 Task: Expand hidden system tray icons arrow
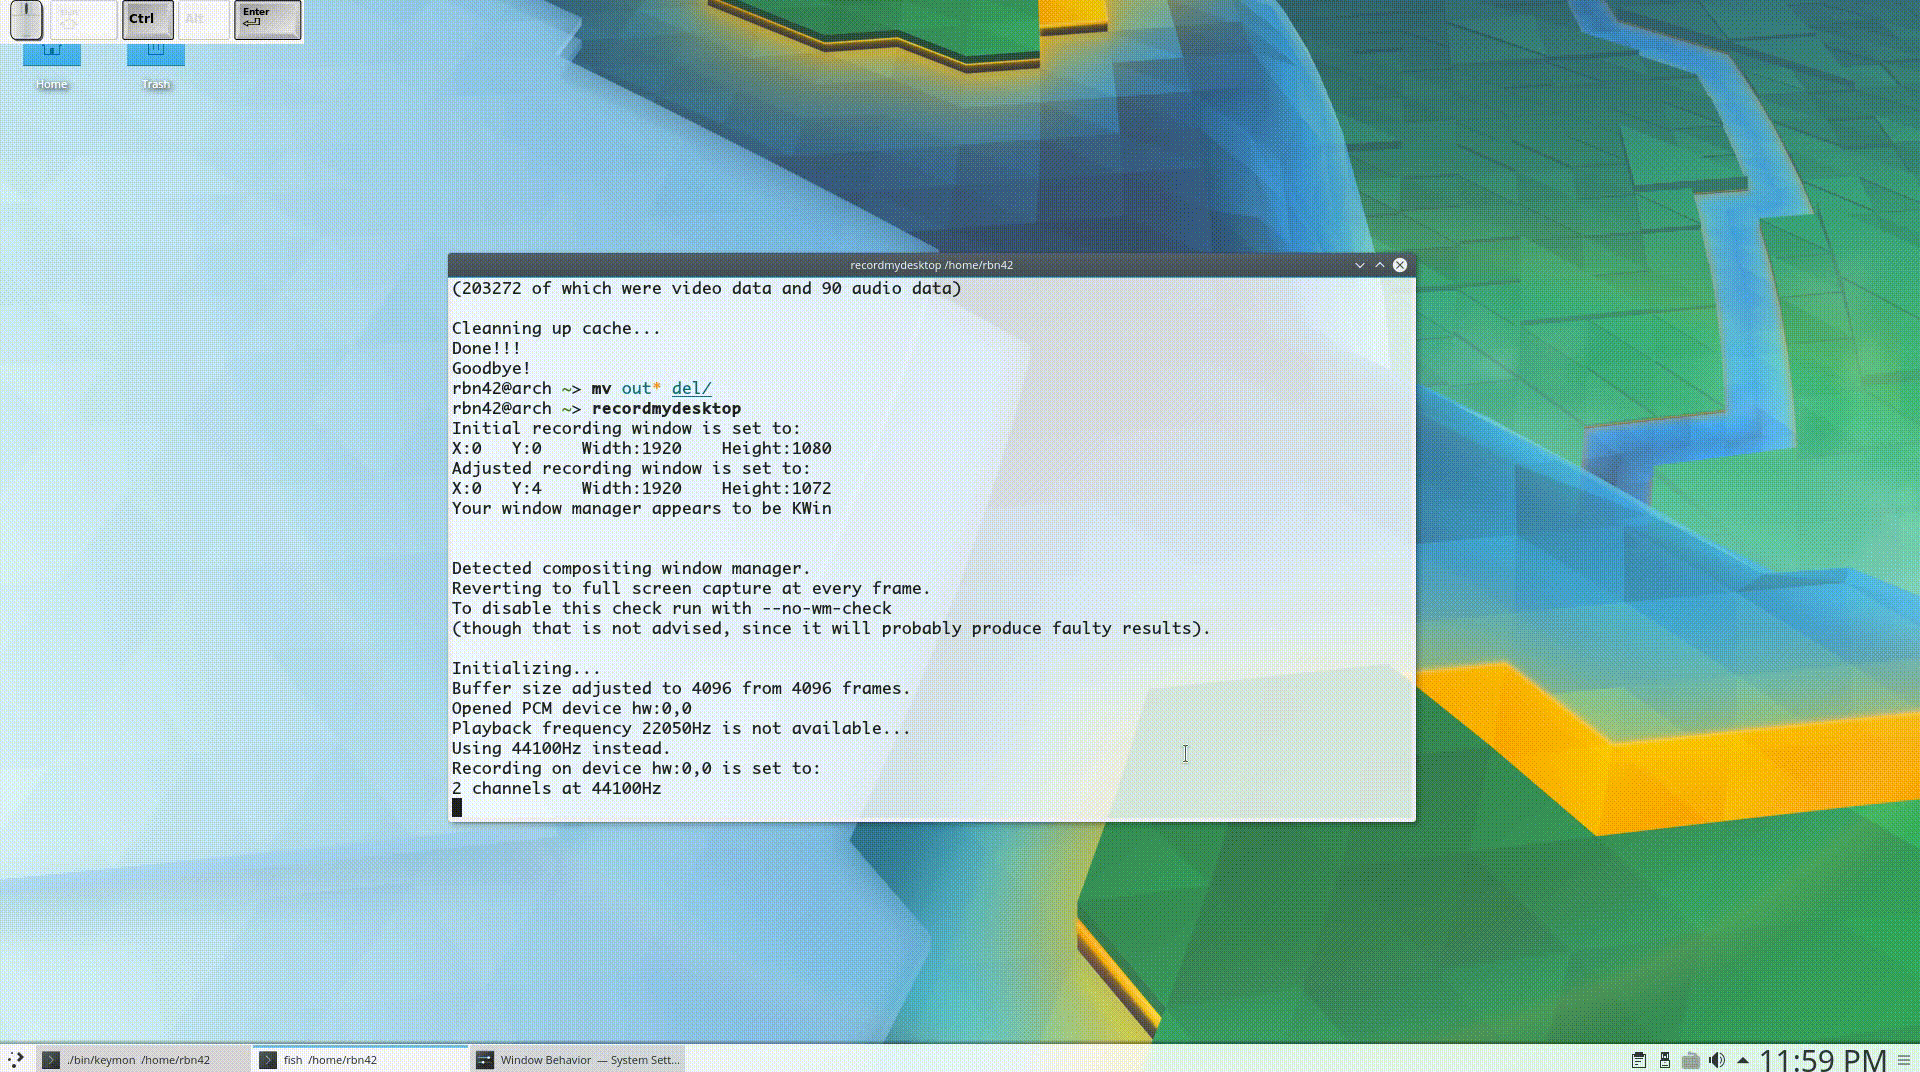click(x=1743, y=1060)
